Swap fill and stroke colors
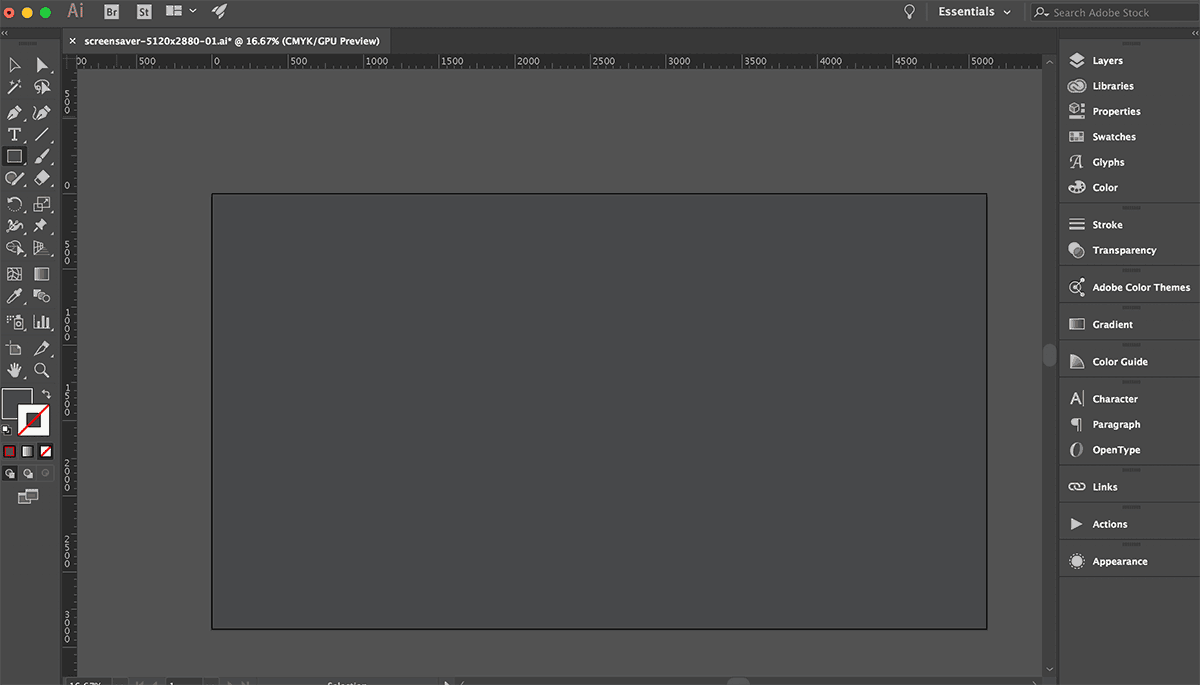 [x=46, y=394]
